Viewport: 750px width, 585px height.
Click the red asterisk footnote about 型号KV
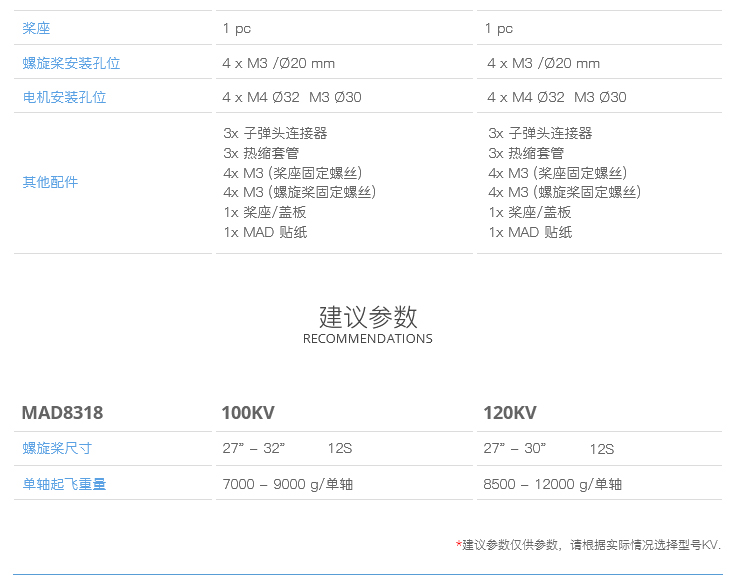pyautogui.click(x=588, y=545)
